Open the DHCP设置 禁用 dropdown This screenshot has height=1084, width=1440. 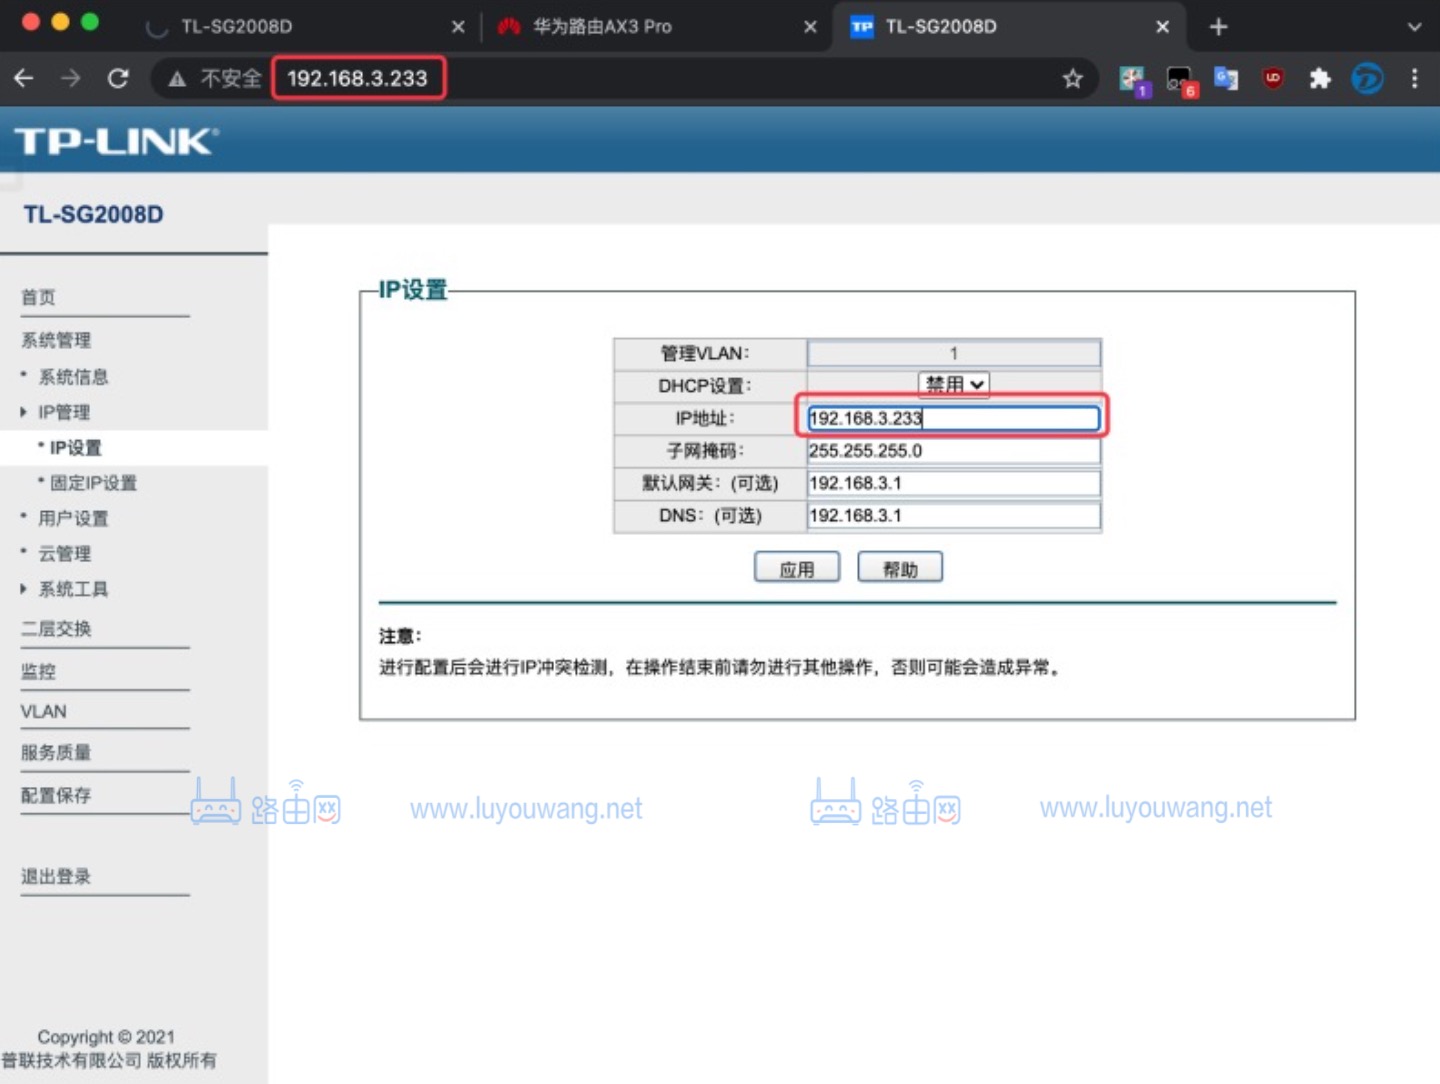[952, 384]
